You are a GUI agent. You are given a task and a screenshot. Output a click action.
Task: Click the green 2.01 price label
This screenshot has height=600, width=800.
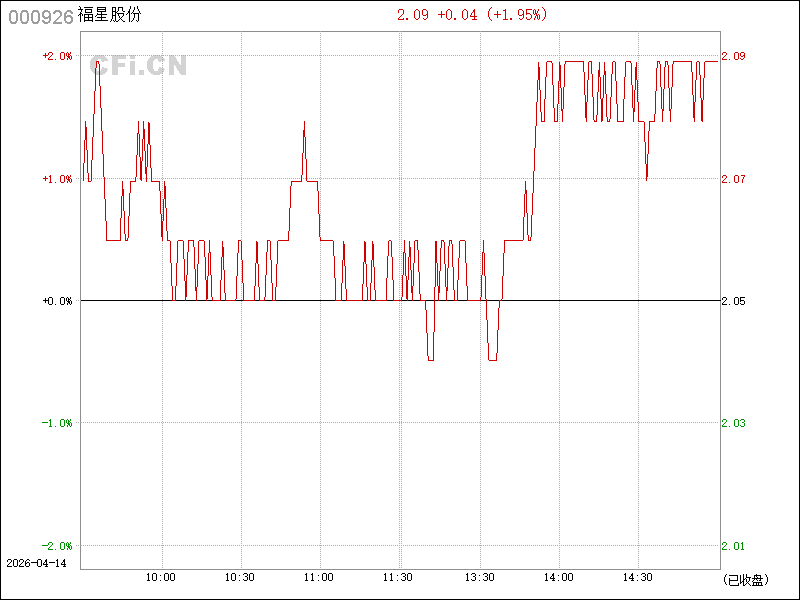(x=734, y=546)
